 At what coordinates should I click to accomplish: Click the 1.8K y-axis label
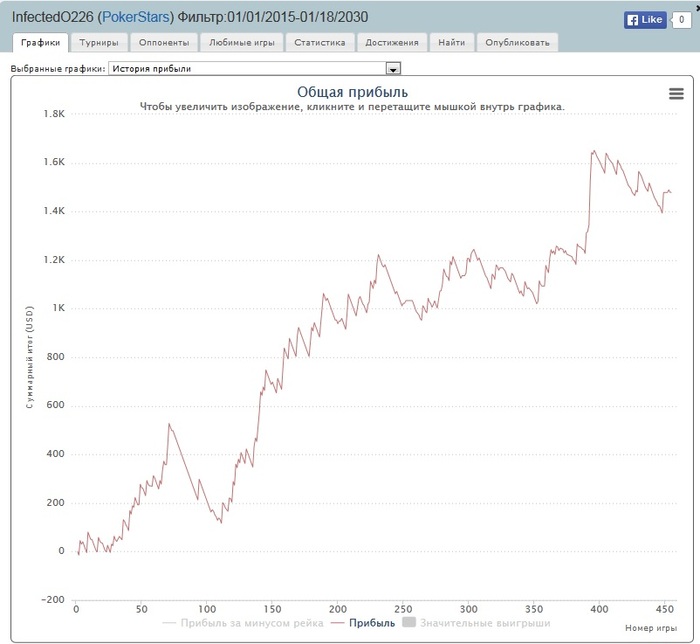pos(54,114)
